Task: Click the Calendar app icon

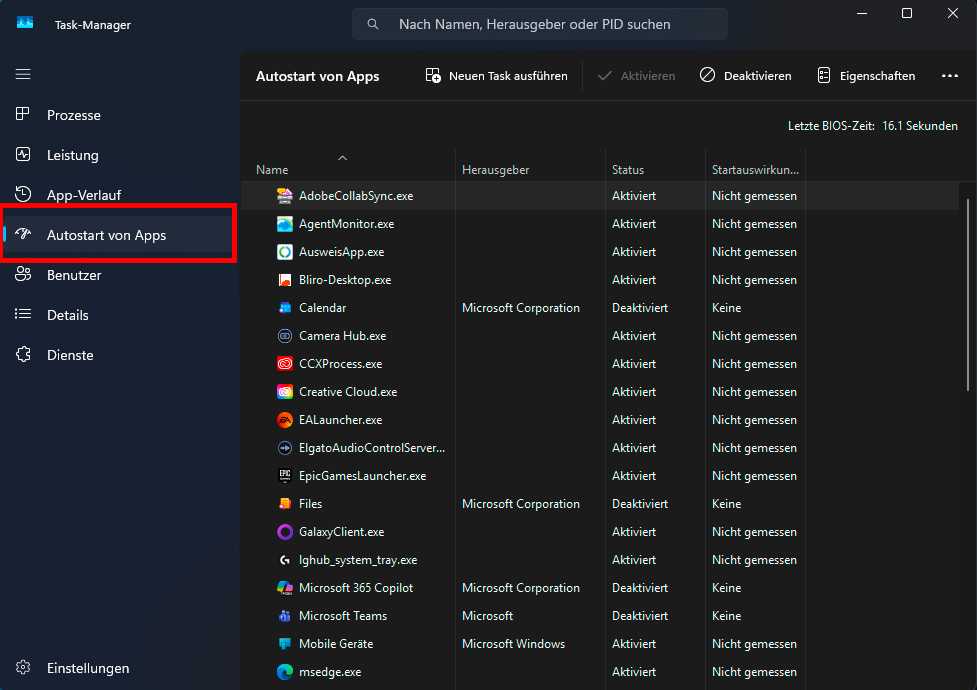Action: click(285, 308)
